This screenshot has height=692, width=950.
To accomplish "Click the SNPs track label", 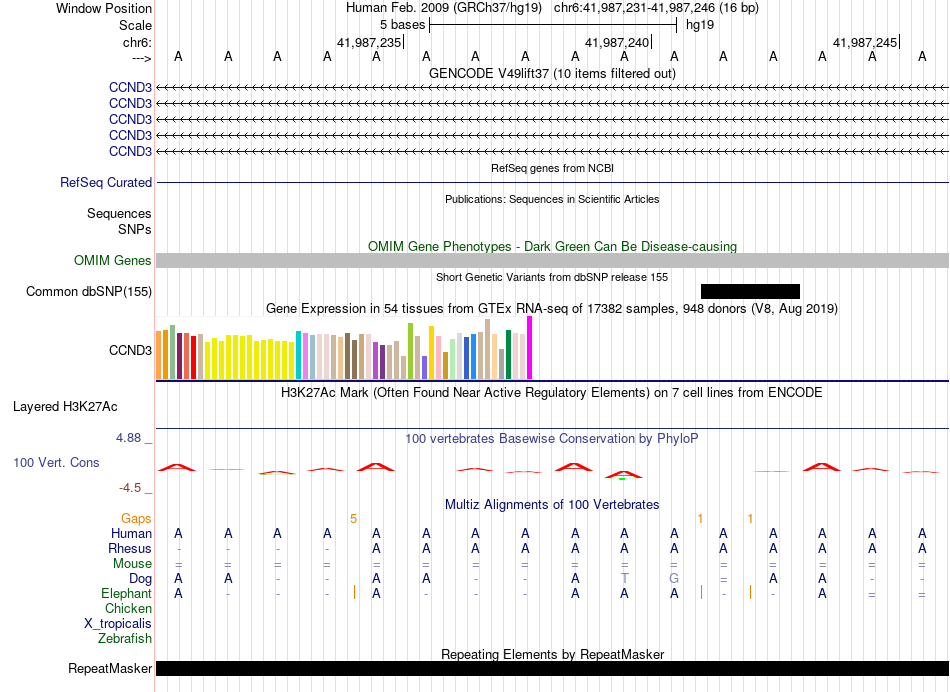I will (135, 230).
